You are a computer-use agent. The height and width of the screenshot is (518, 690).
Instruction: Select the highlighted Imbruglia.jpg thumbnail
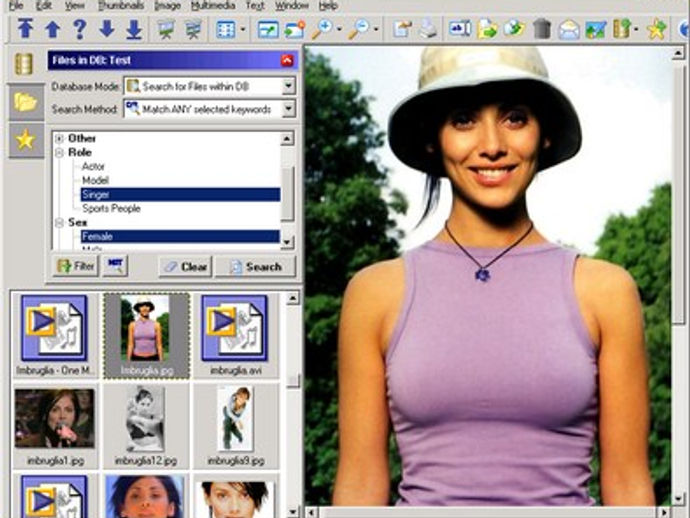[147, 336]
